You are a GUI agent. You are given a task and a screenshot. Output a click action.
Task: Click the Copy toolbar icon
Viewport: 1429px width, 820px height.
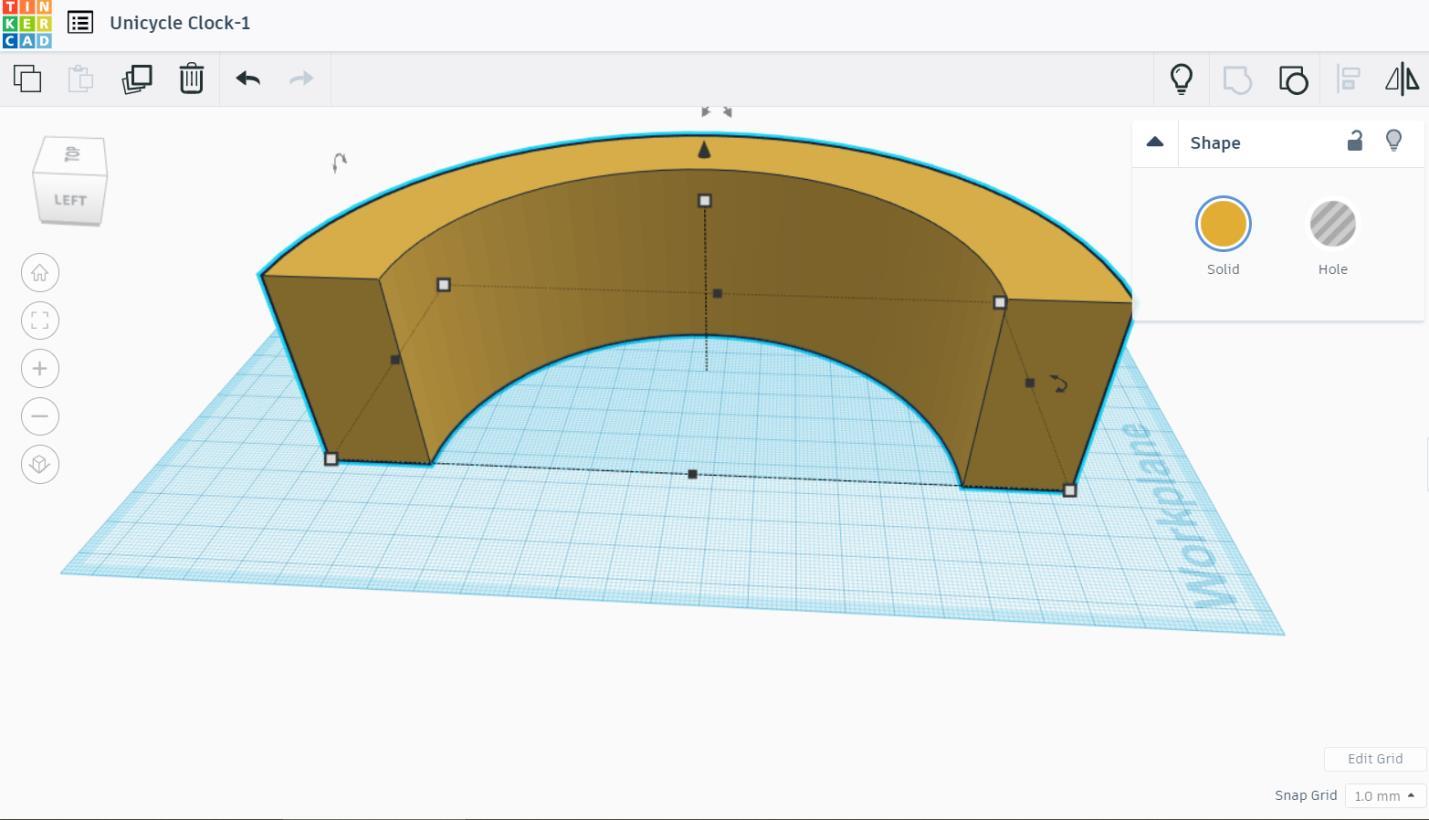(x=27, y=78)
